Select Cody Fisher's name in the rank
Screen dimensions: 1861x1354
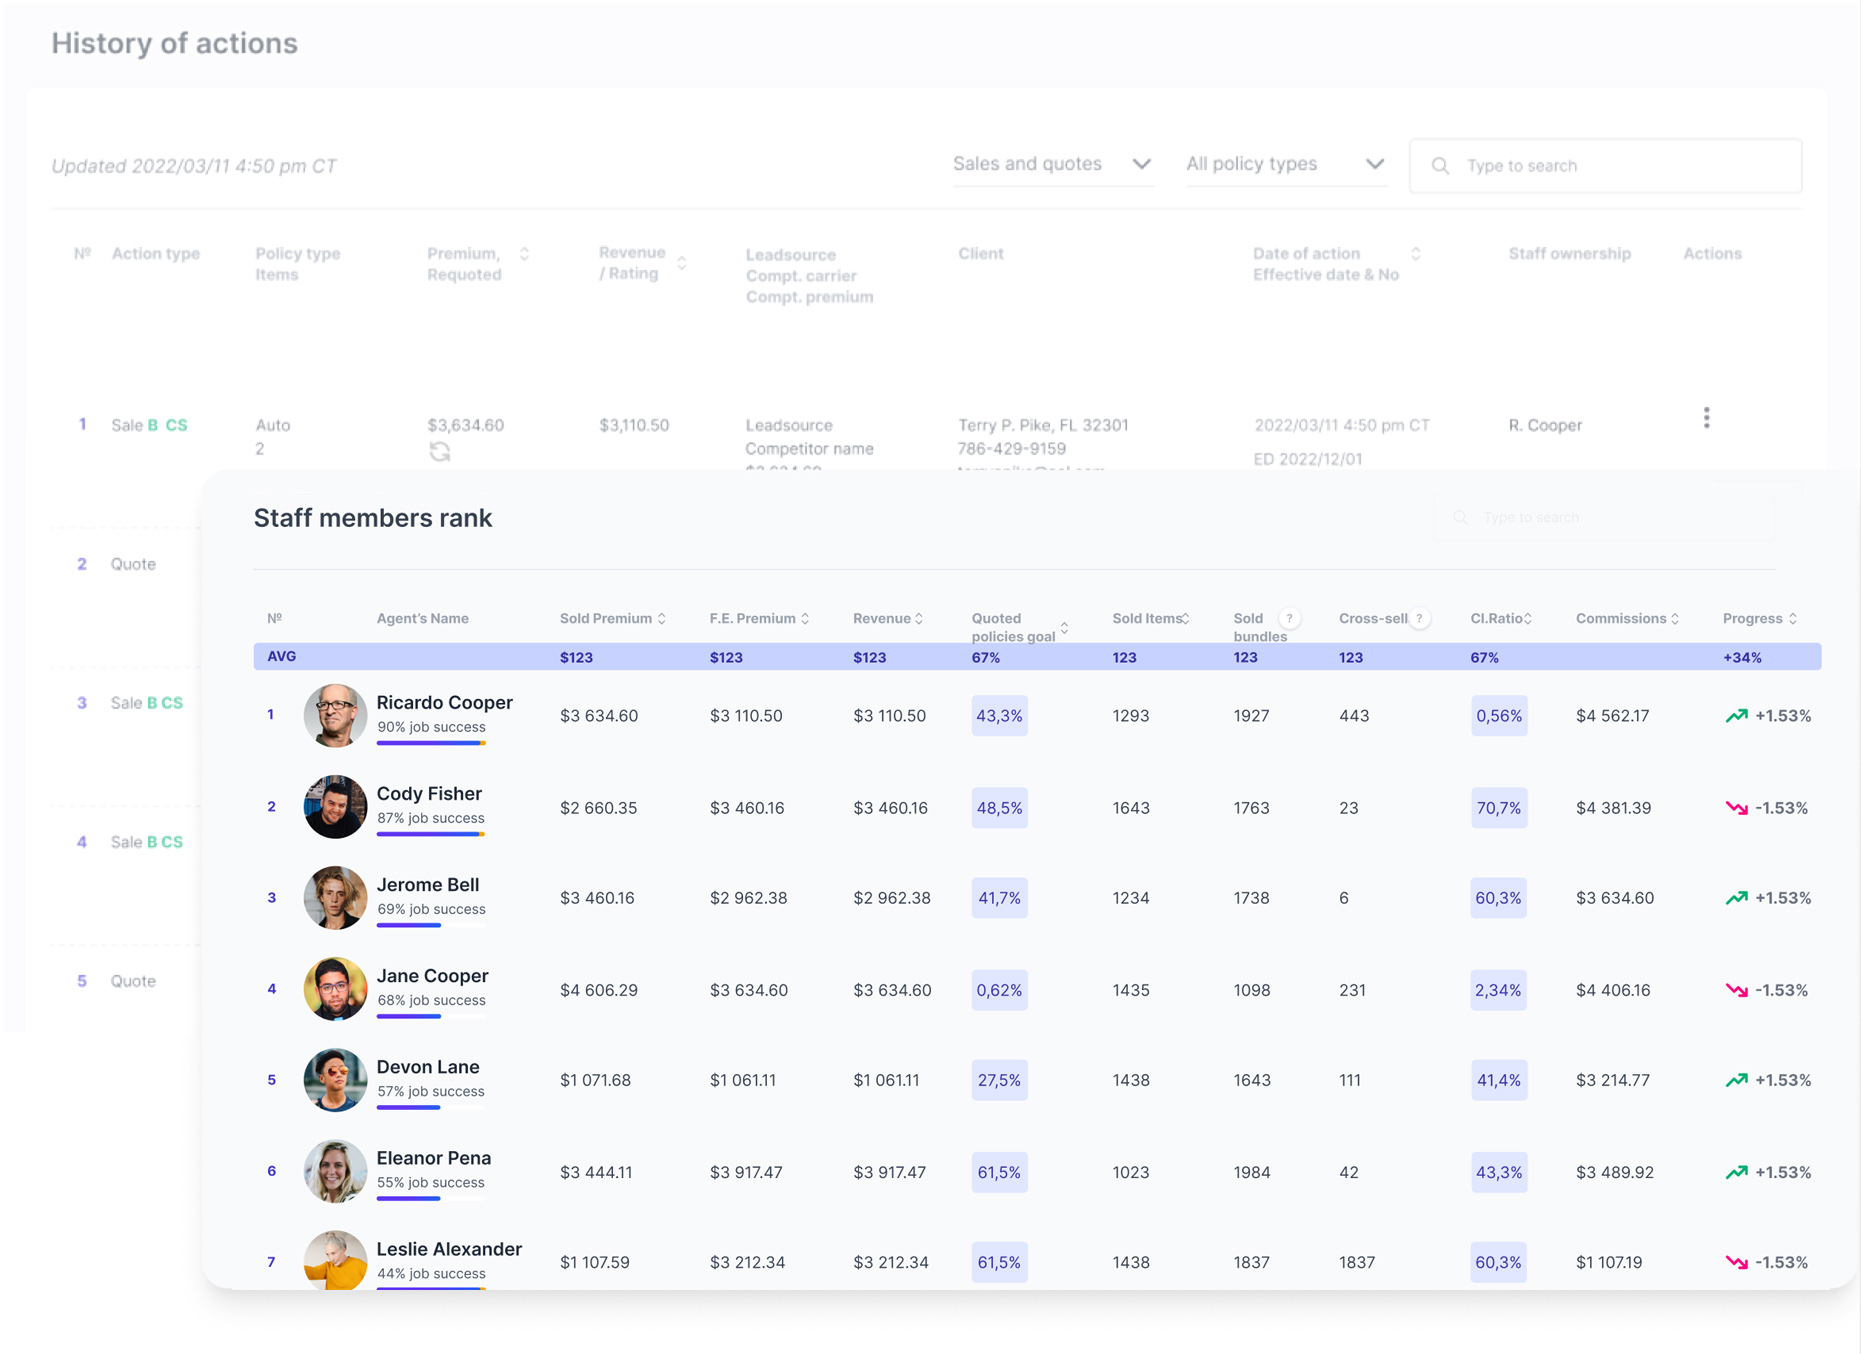point(429,793)
